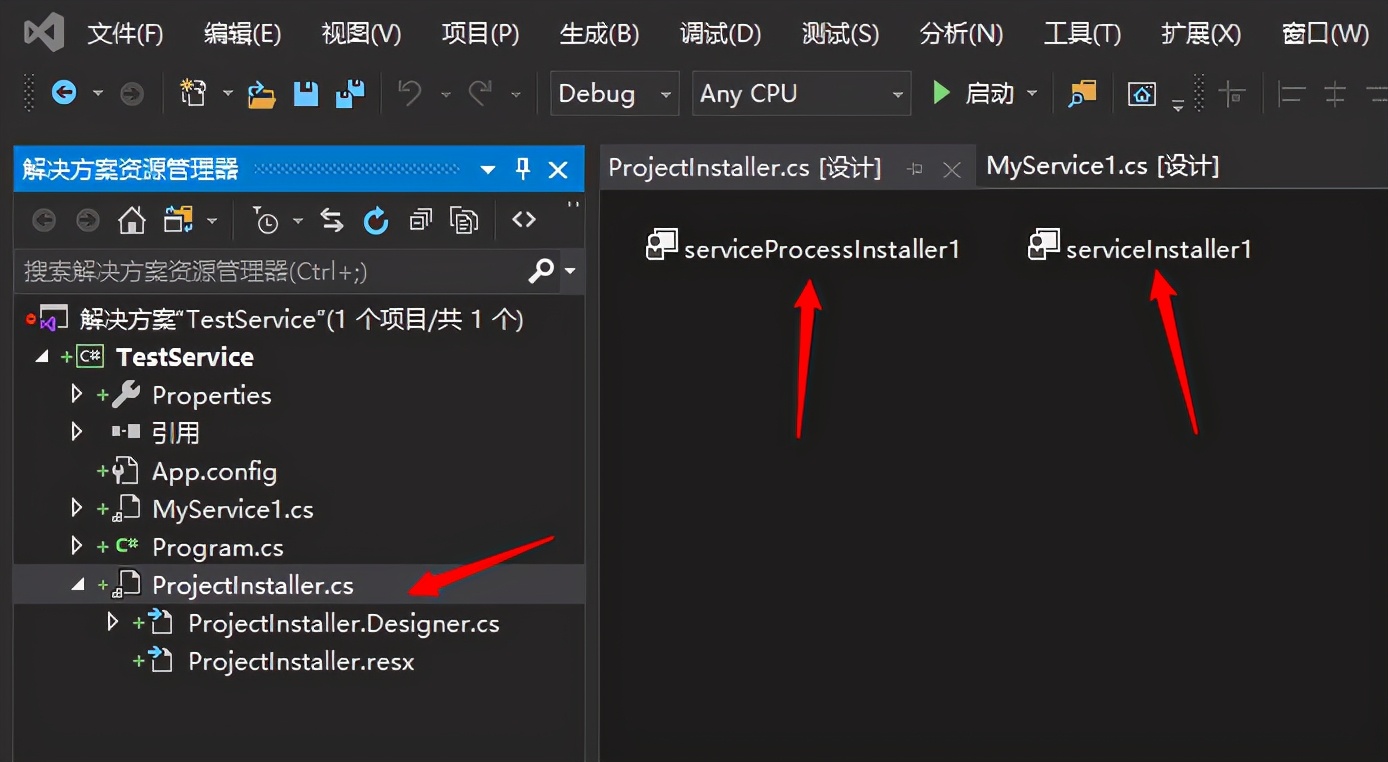1388x762 pixels.
Task: Open the 编辑(E) menu
Action: pos(242,34)
